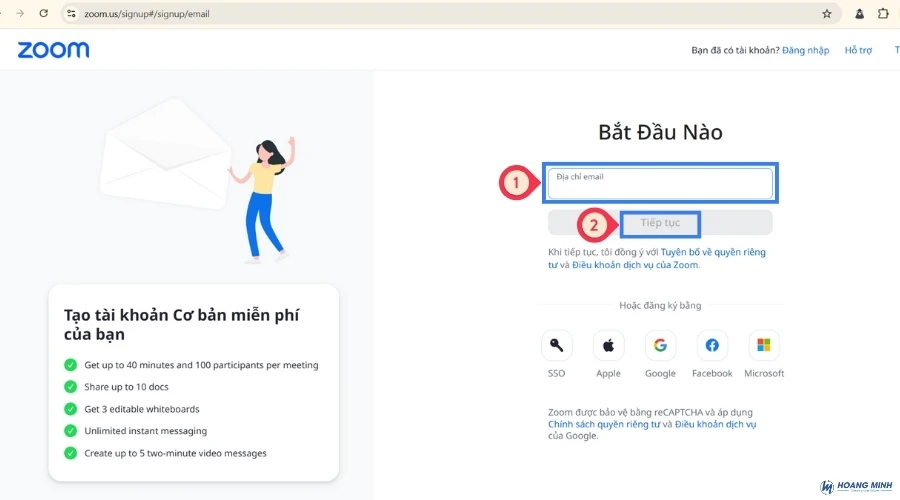Select the Facebook sign-up icon
Image resolution: width=900 pixels, height=500 pixels.
[x=712, y=346]
